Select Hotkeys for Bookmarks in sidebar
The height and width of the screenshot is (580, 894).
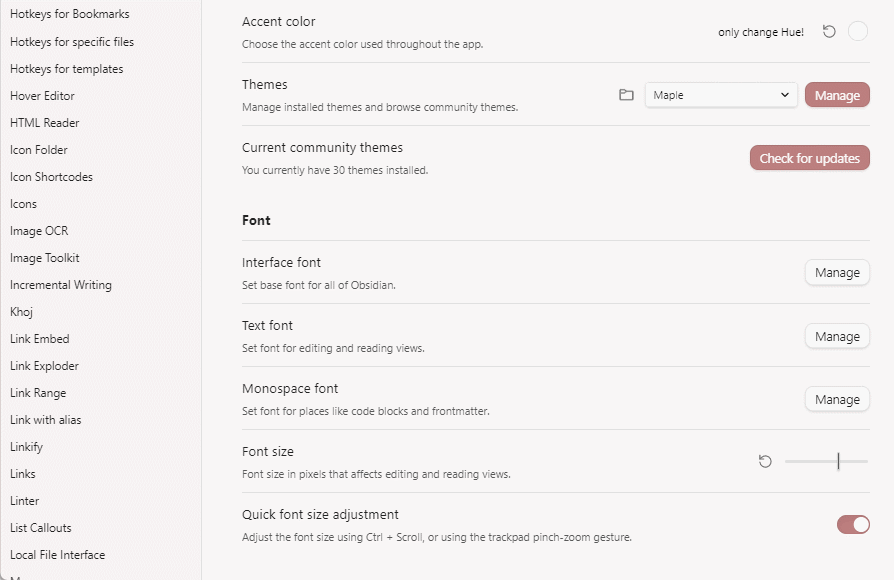point(70,14)
